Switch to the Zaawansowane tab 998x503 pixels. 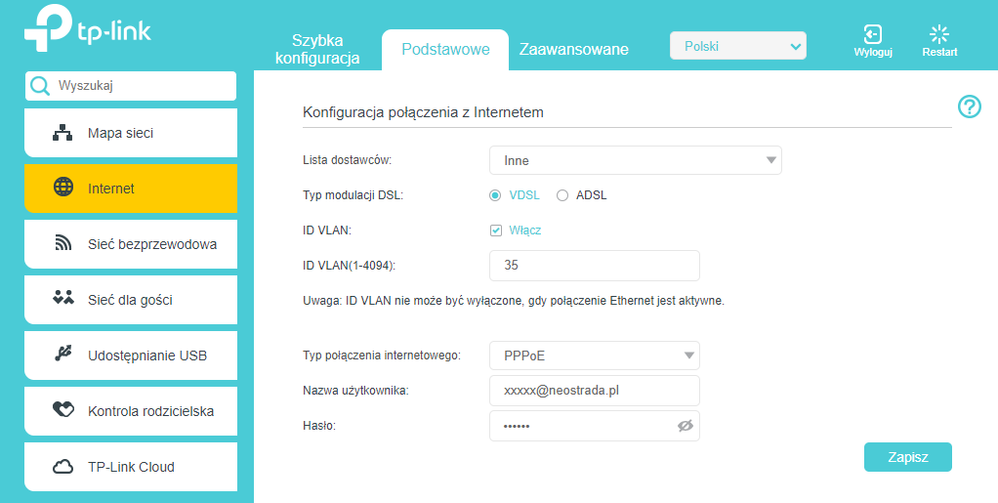click(x=573, y=49)
